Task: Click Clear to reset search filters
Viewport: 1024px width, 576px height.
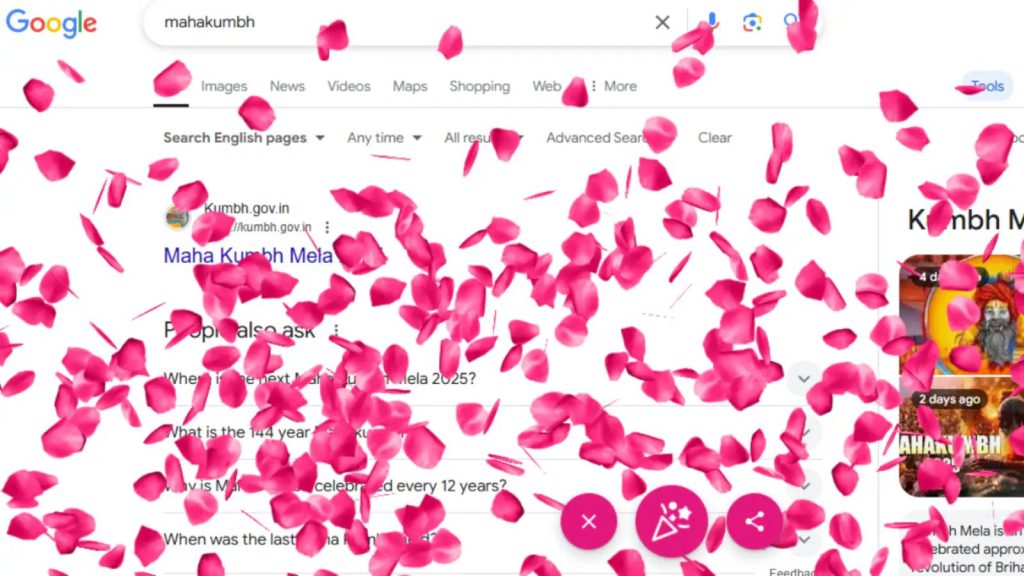Action: tap(714, 138)
